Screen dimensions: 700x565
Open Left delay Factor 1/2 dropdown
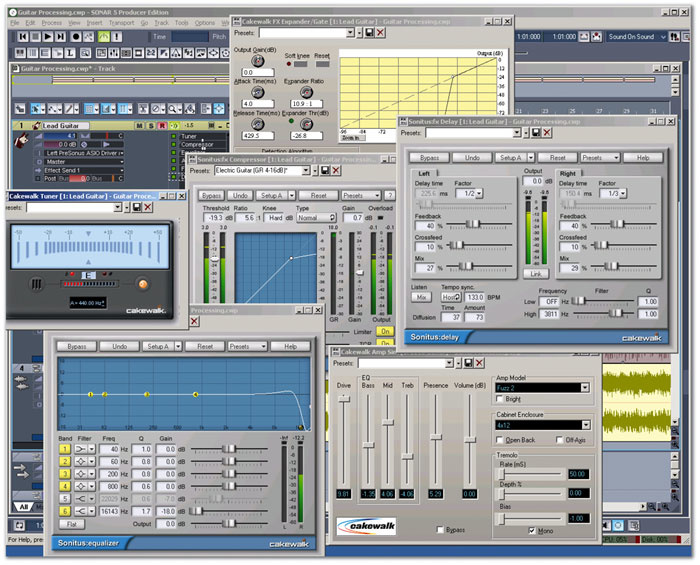[479, 193]
